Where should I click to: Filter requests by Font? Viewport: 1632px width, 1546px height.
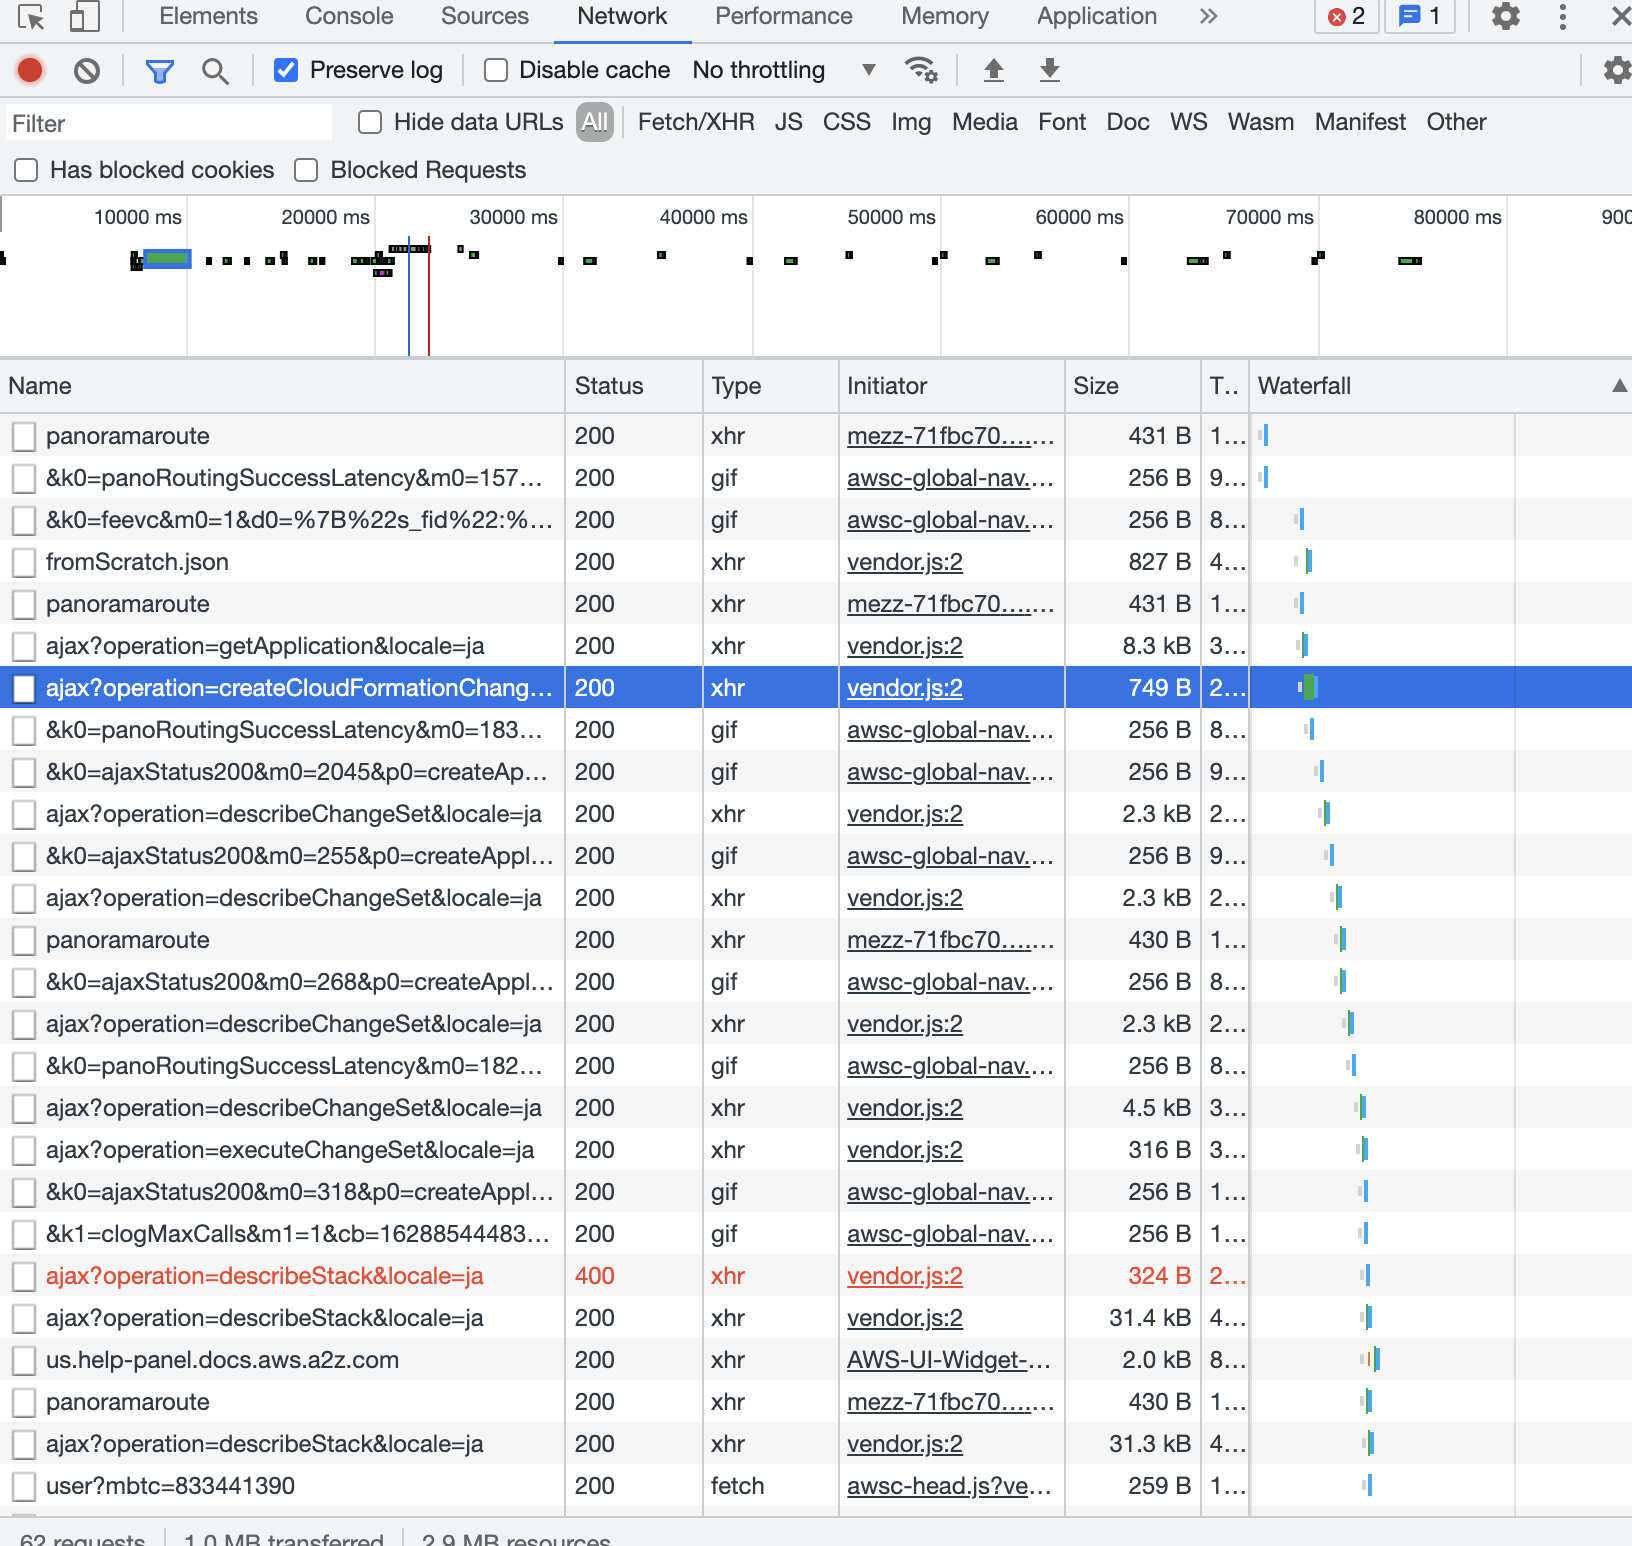tap(1062, 122)
